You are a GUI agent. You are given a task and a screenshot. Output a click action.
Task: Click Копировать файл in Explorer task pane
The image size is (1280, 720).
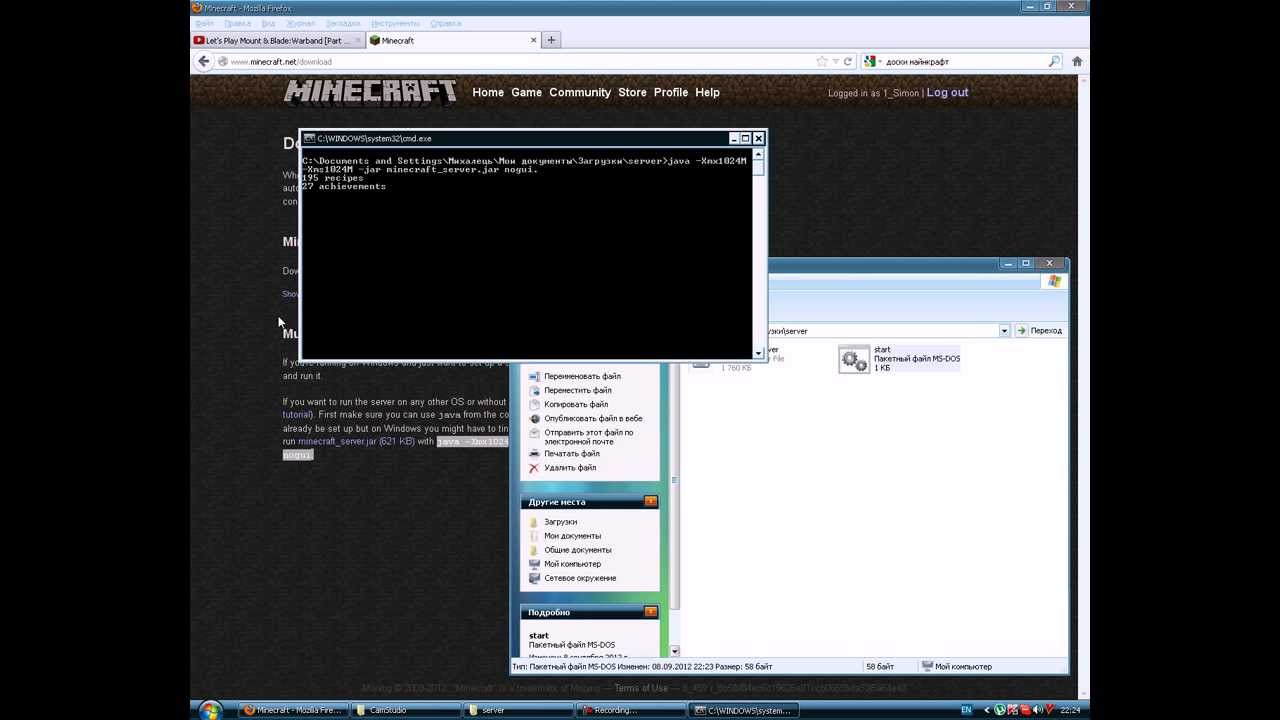tap(568, 404)
